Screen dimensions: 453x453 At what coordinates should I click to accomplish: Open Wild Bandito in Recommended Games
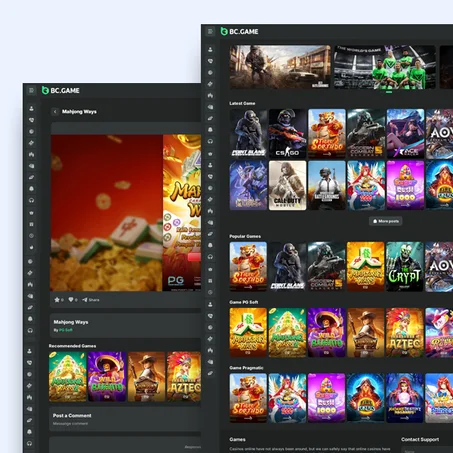107,376
